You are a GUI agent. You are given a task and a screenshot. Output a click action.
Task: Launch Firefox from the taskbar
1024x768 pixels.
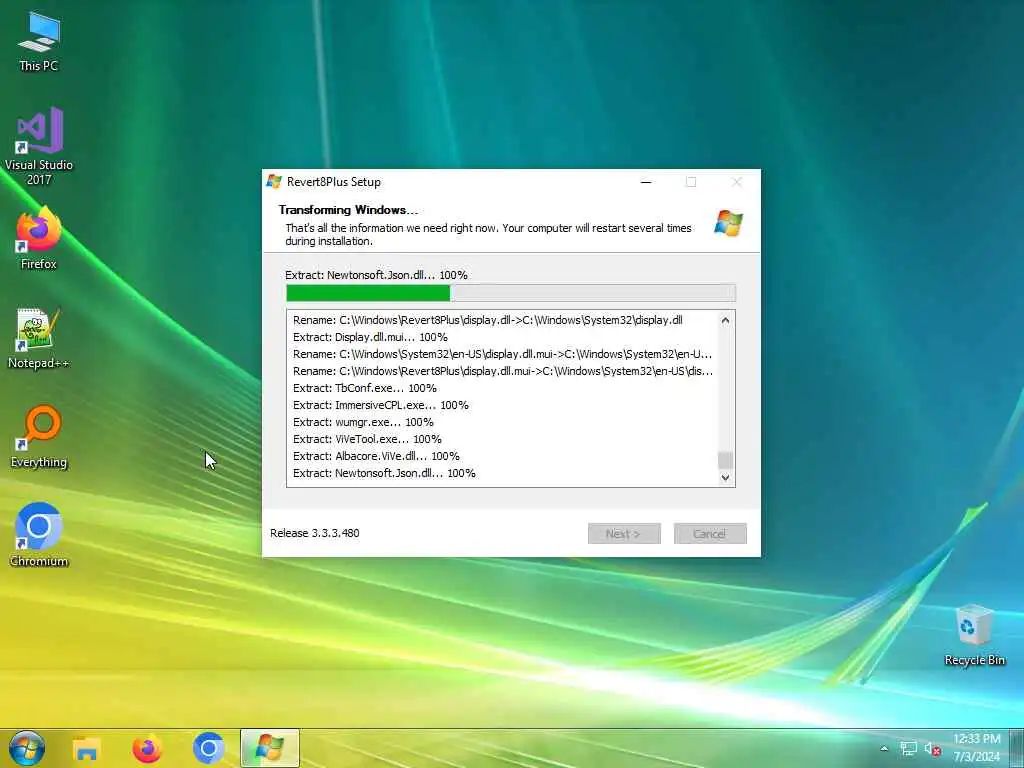coord(147,748)
